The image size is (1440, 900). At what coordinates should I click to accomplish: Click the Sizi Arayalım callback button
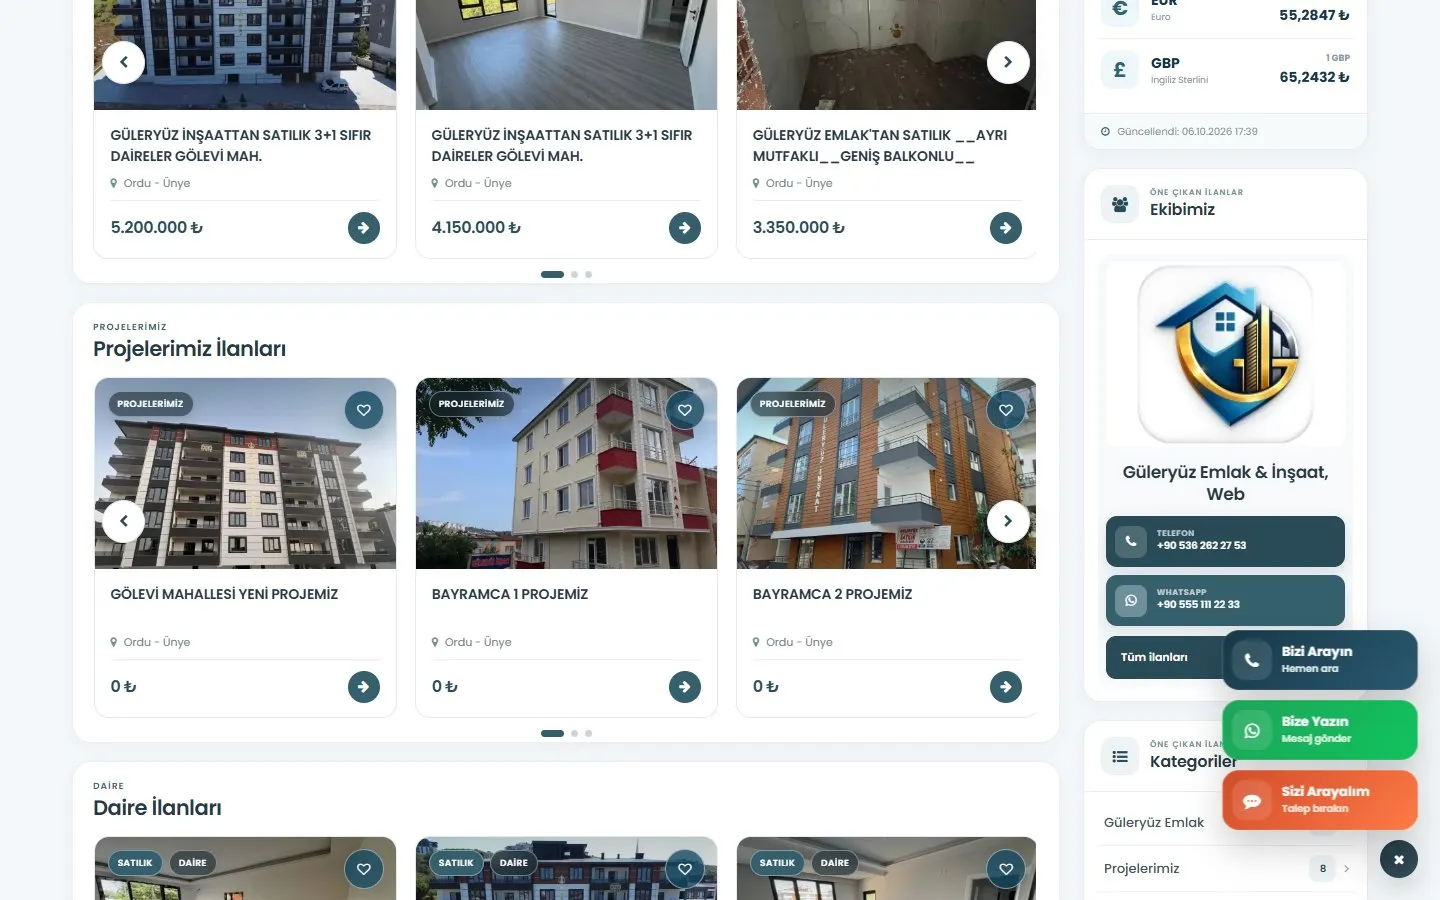1320,800
